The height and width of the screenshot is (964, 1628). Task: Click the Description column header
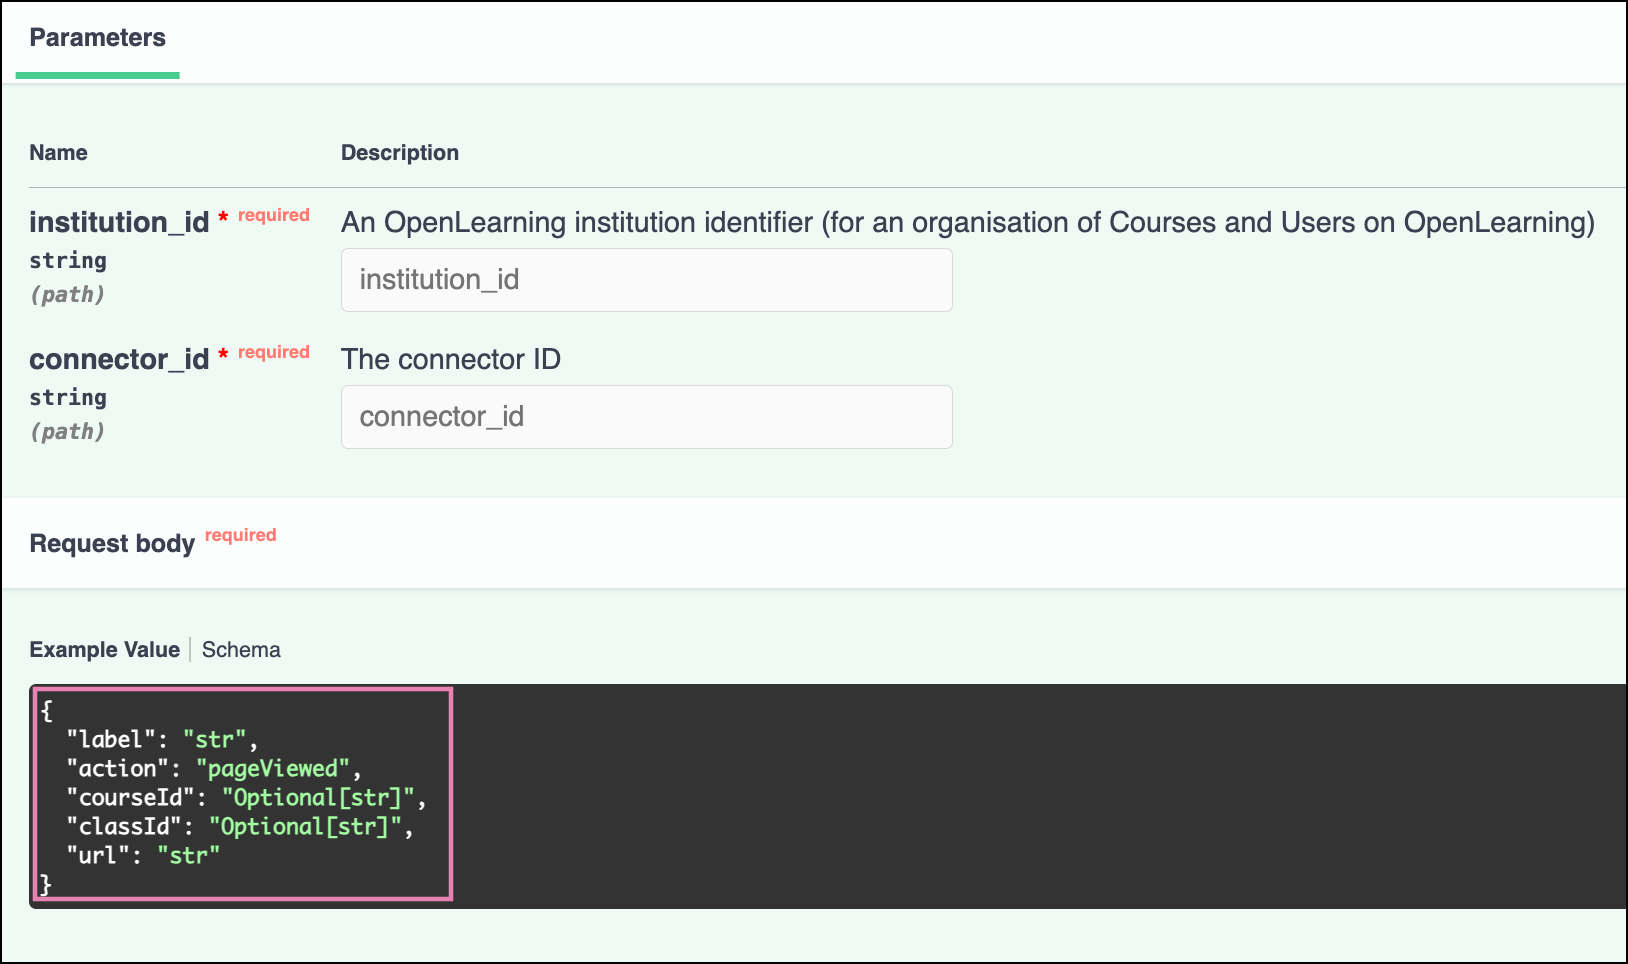click(x=400, y=153)
